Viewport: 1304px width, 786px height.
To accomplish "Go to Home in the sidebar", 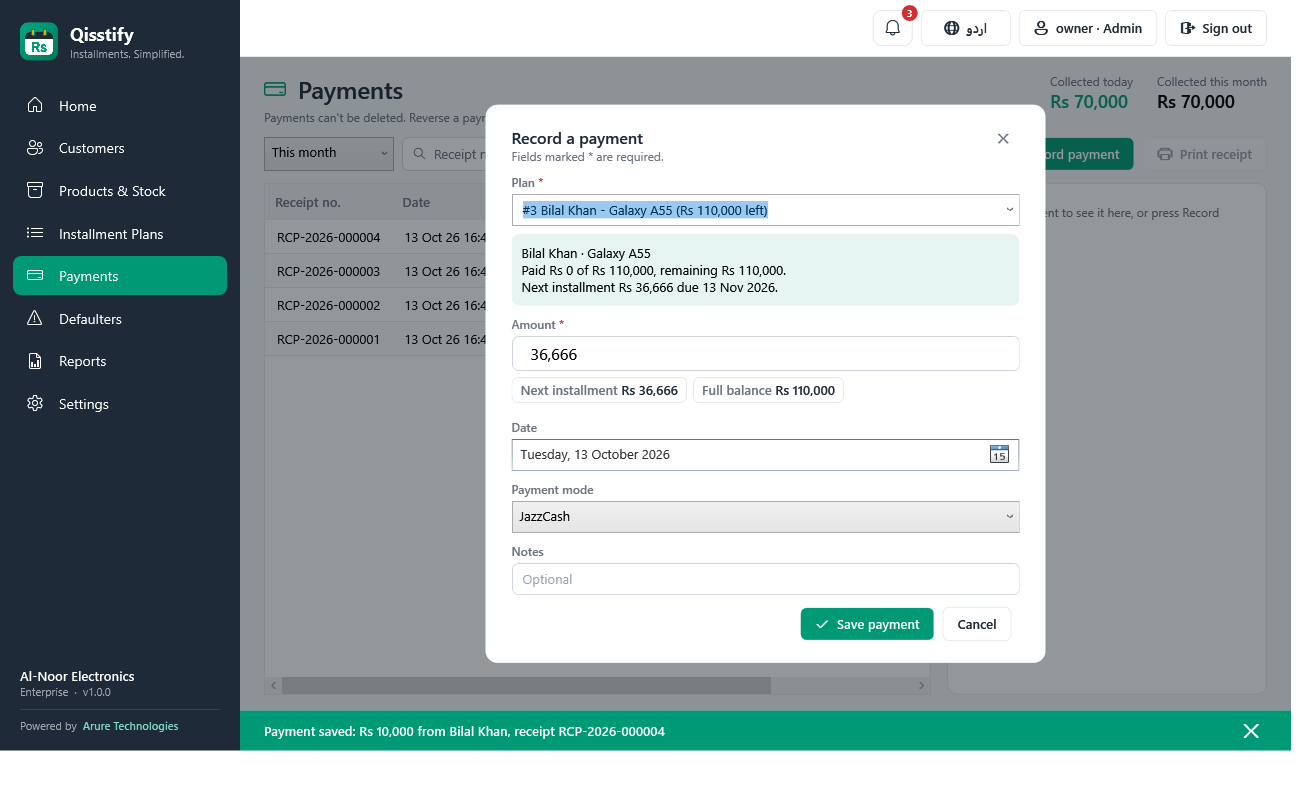I will click(x=120, y=106).
